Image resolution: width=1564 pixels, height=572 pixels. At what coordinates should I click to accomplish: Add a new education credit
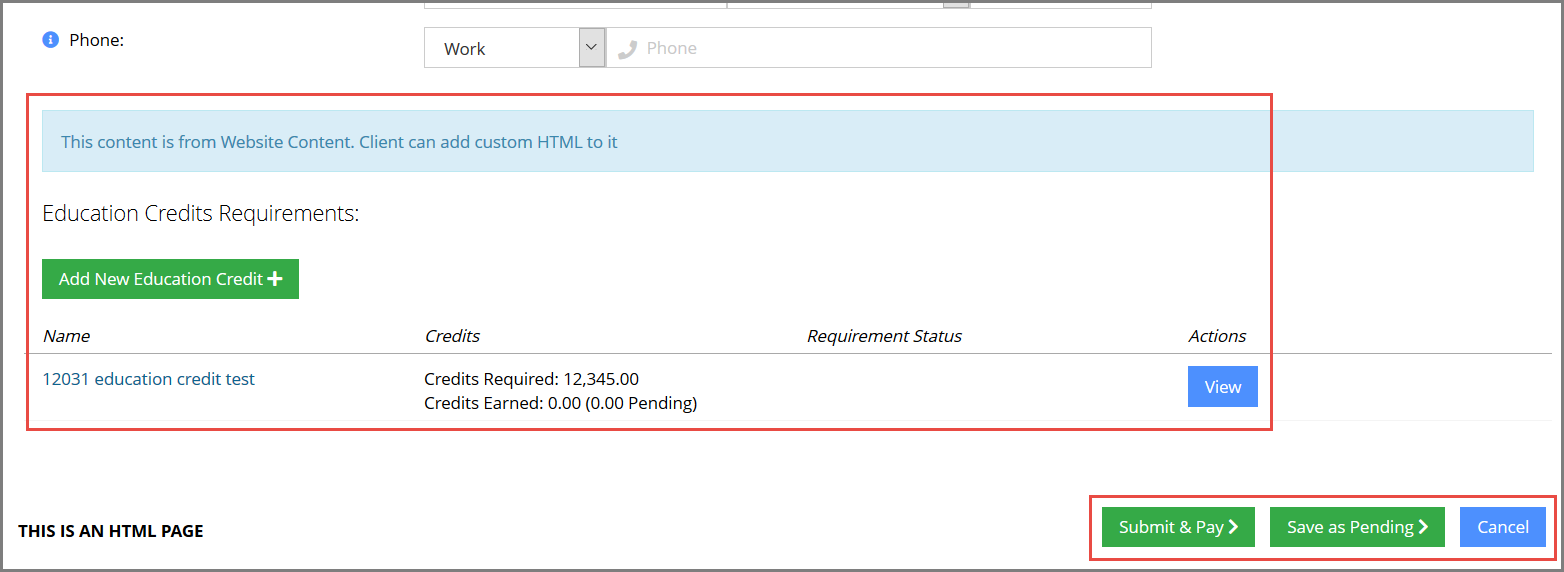click(x=170, y=279)
